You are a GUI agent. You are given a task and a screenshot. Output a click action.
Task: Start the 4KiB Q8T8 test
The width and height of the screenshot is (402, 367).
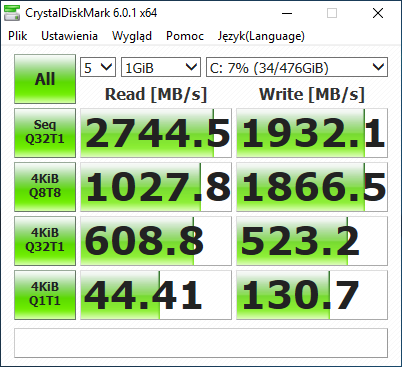(x=45, y=187)
